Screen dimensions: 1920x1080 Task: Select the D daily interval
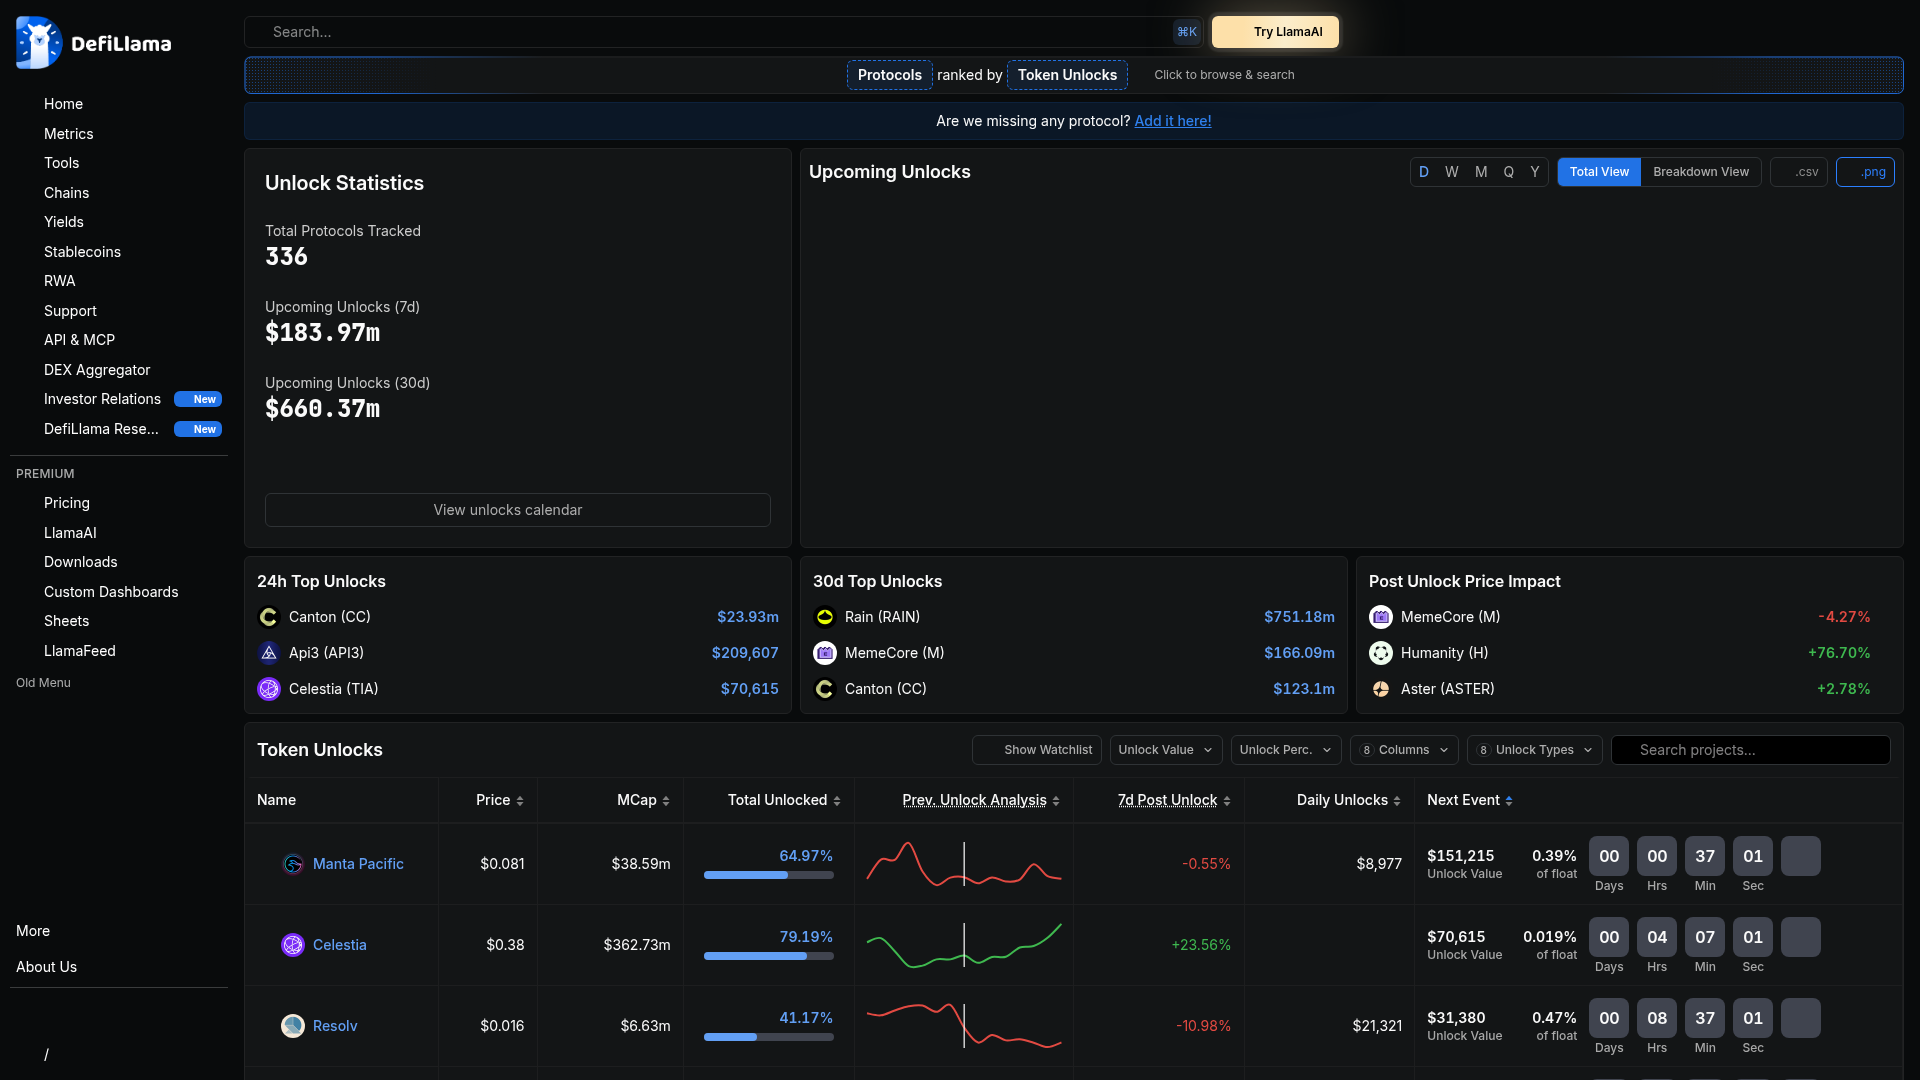[1424, 172]
